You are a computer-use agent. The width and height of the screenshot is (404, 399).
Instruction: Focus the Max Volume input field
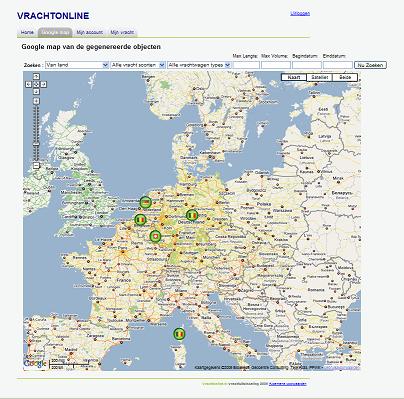click(x=276, y=65)
